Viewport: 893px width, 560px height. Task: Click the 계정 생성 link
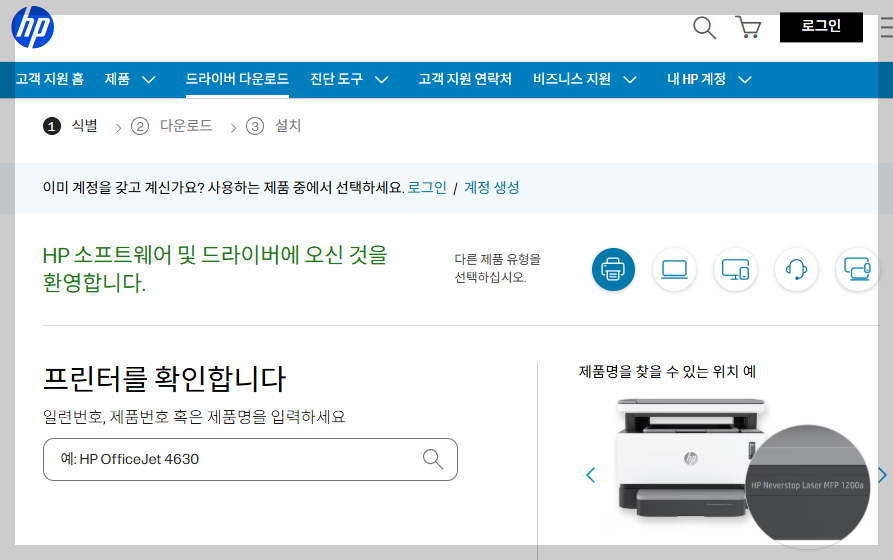tap(491, 187)
